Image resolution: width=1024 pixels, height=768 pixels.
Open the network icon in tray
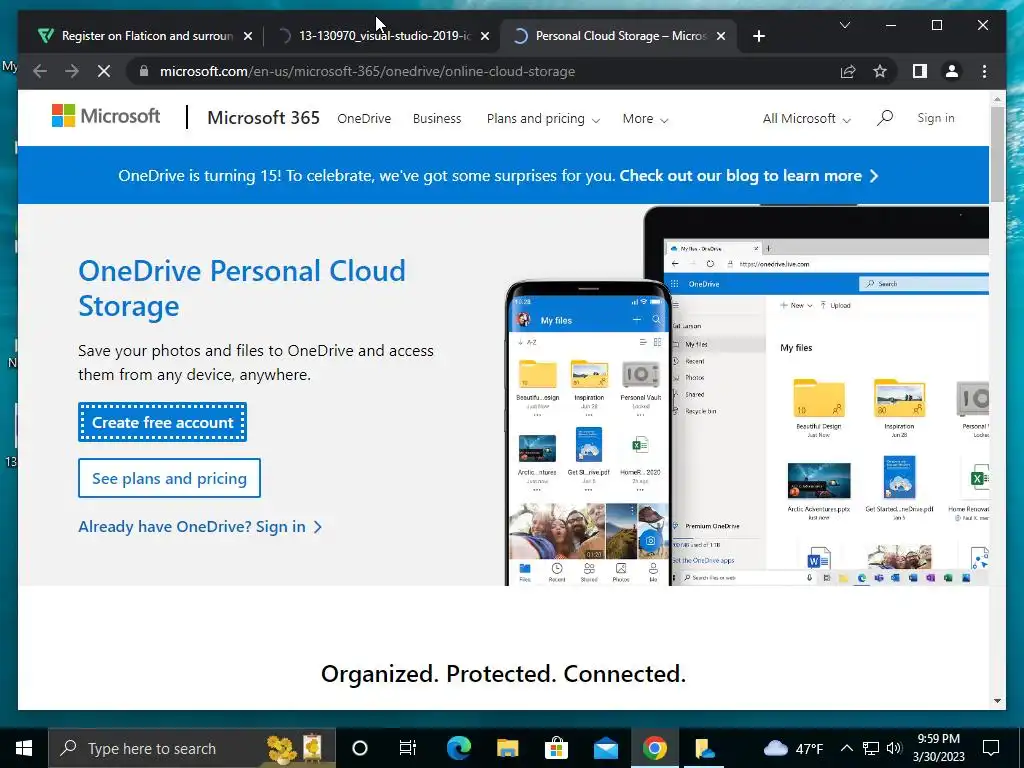[x=871, y=748]
